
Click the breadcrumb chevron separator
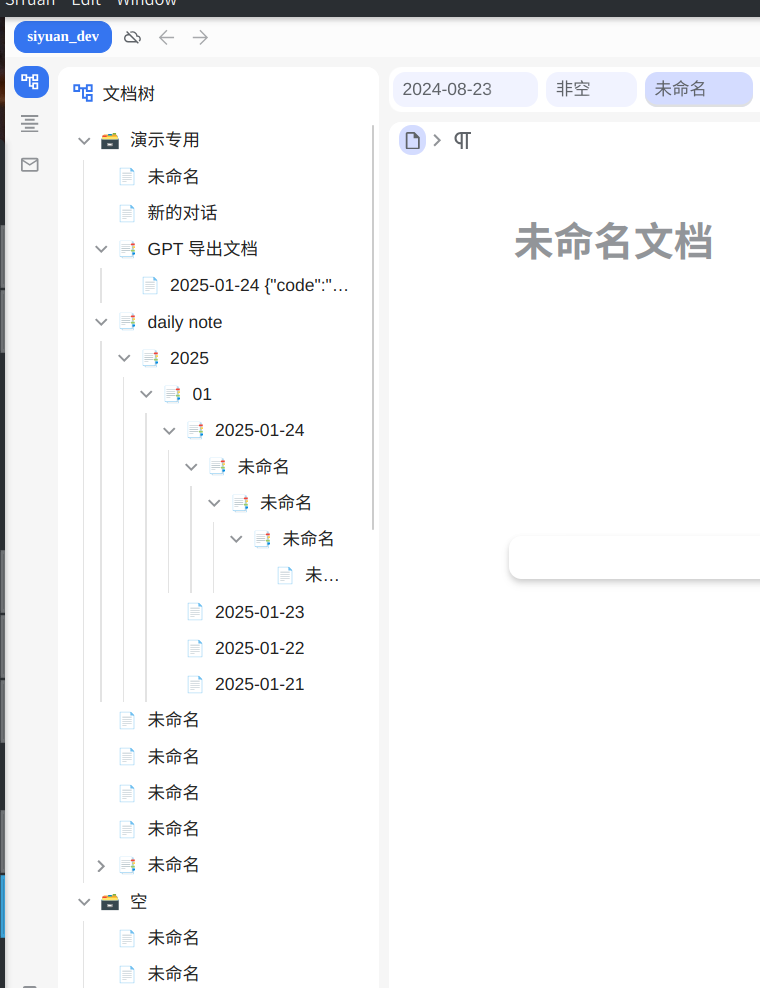[x=437, y=140]
